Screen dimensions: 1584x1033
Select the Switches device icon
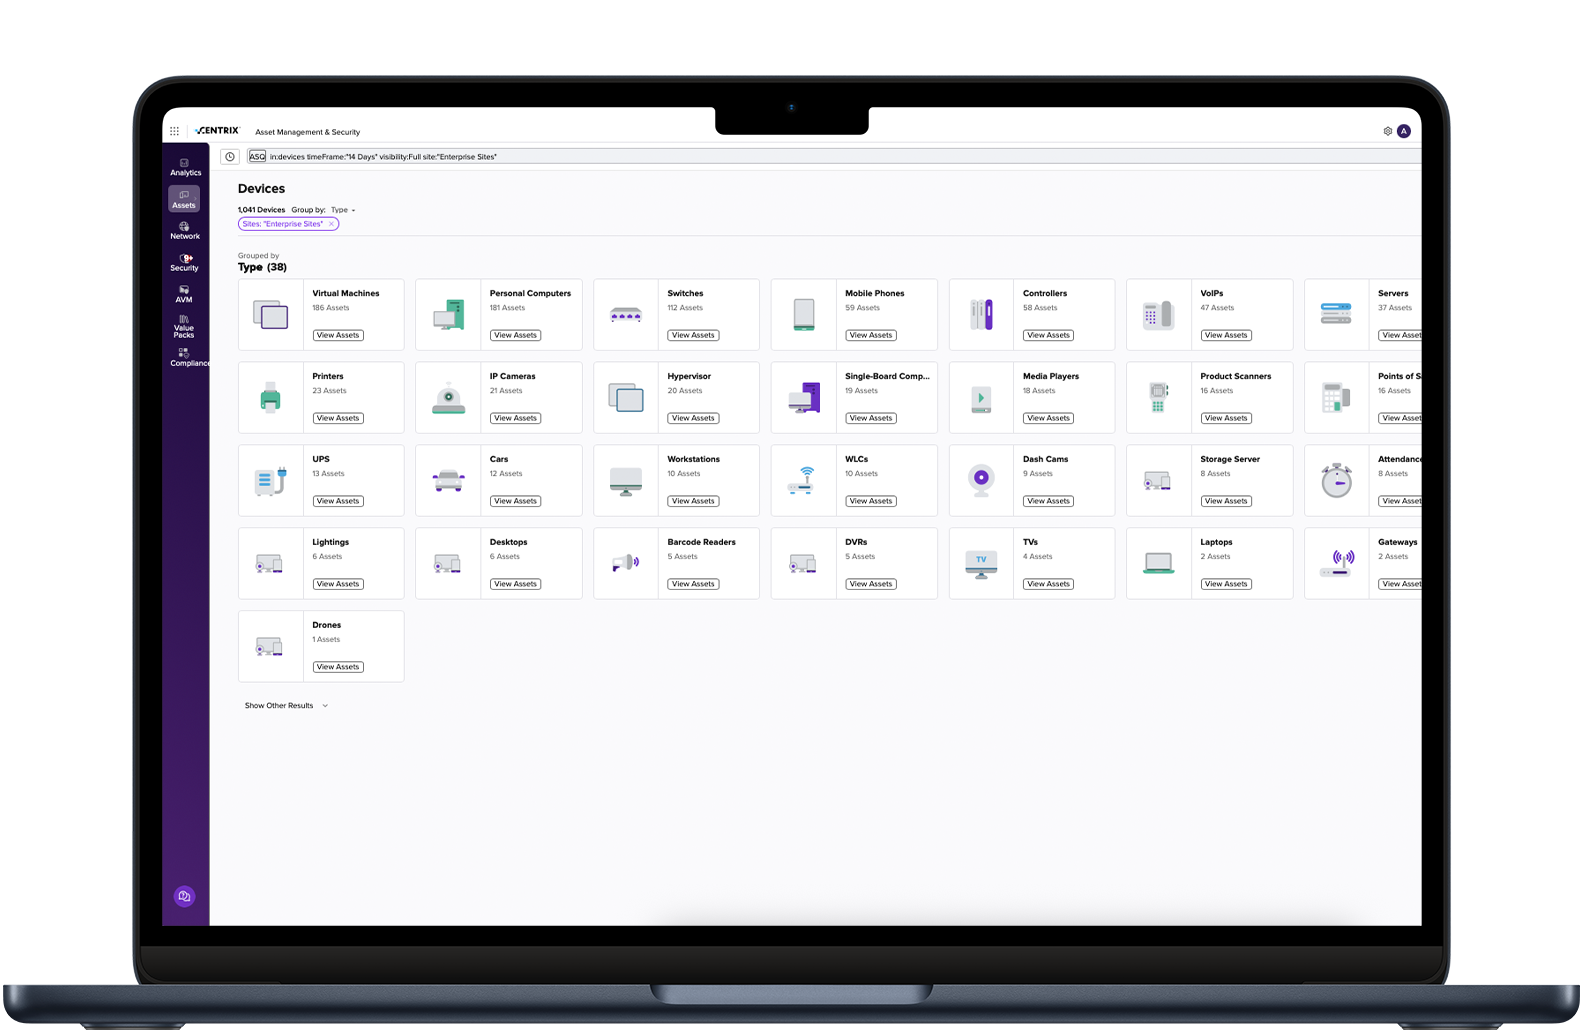click(626, 315)
